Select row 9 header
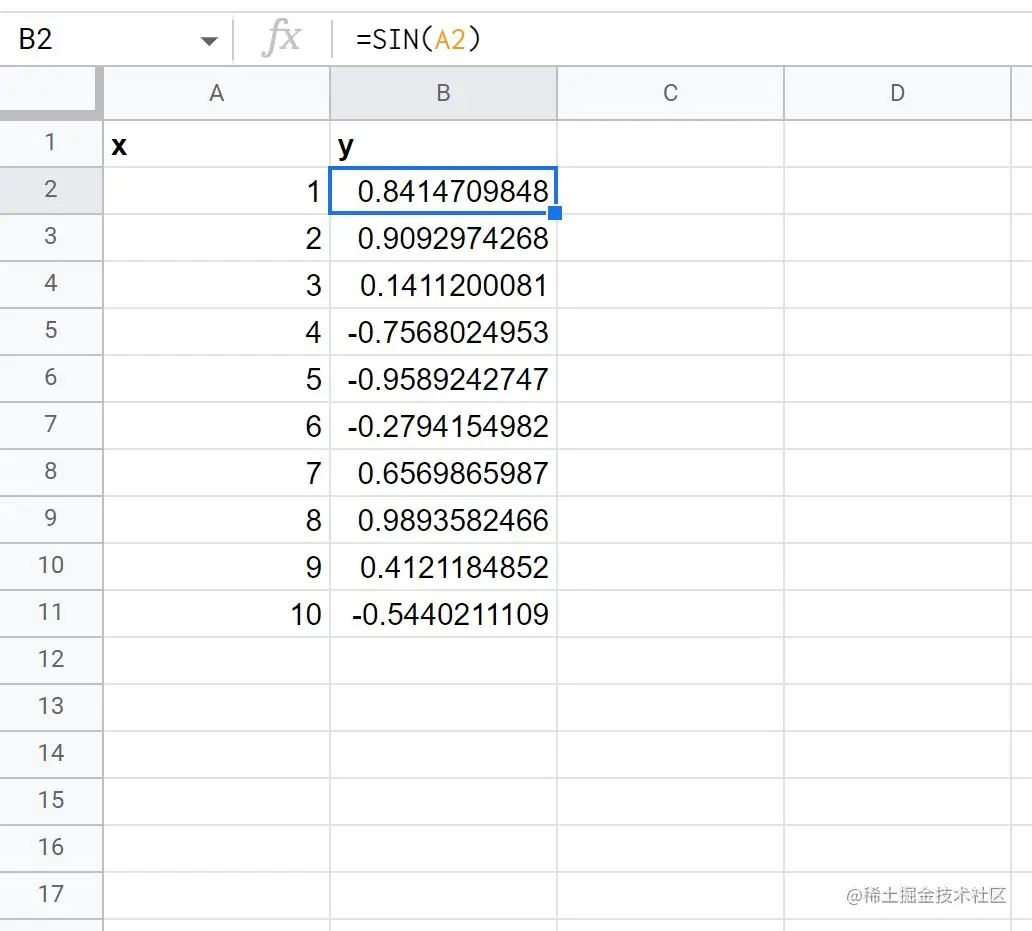The height and width of the screenshot is (931, 1032). pyautogui.click(x=51, y=519)
